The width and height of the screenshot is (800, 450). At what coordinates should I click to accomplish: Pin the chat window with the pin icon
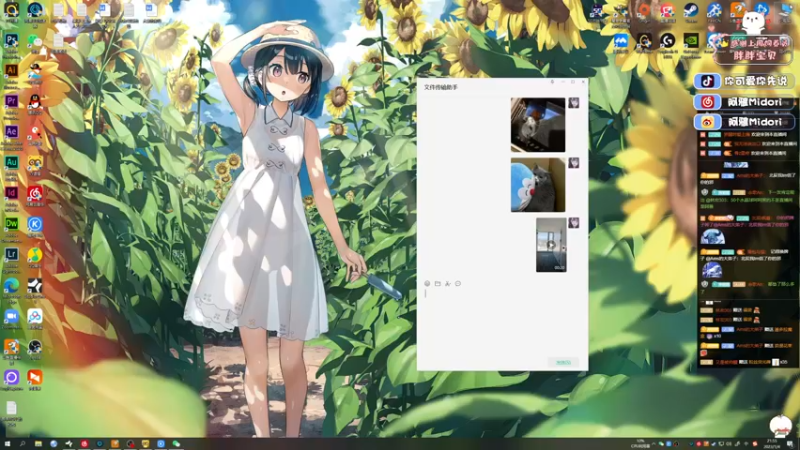pos(552,82)
